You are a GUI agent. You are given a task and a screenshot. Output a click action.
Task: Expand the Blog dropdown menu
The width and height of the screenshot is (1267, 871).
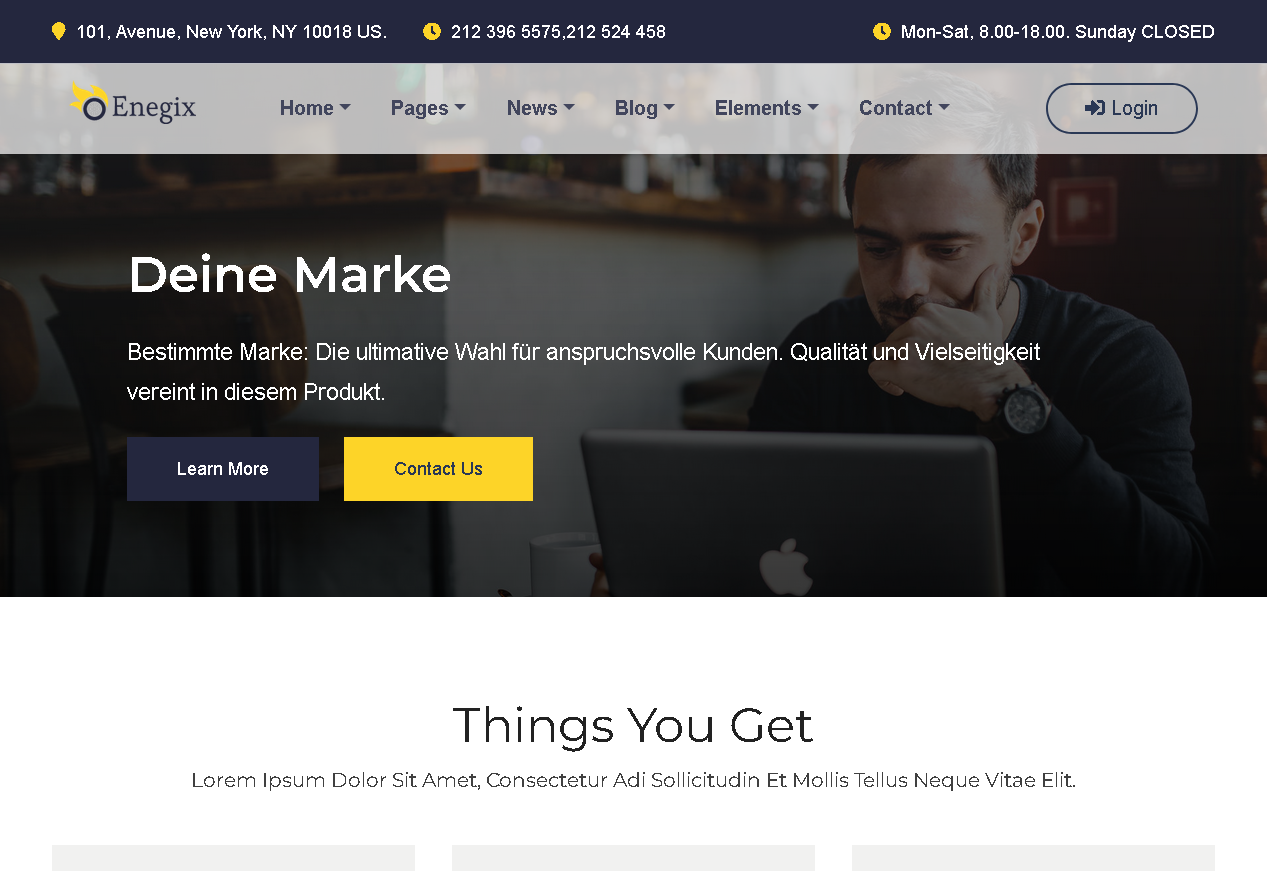pos(645,108)
